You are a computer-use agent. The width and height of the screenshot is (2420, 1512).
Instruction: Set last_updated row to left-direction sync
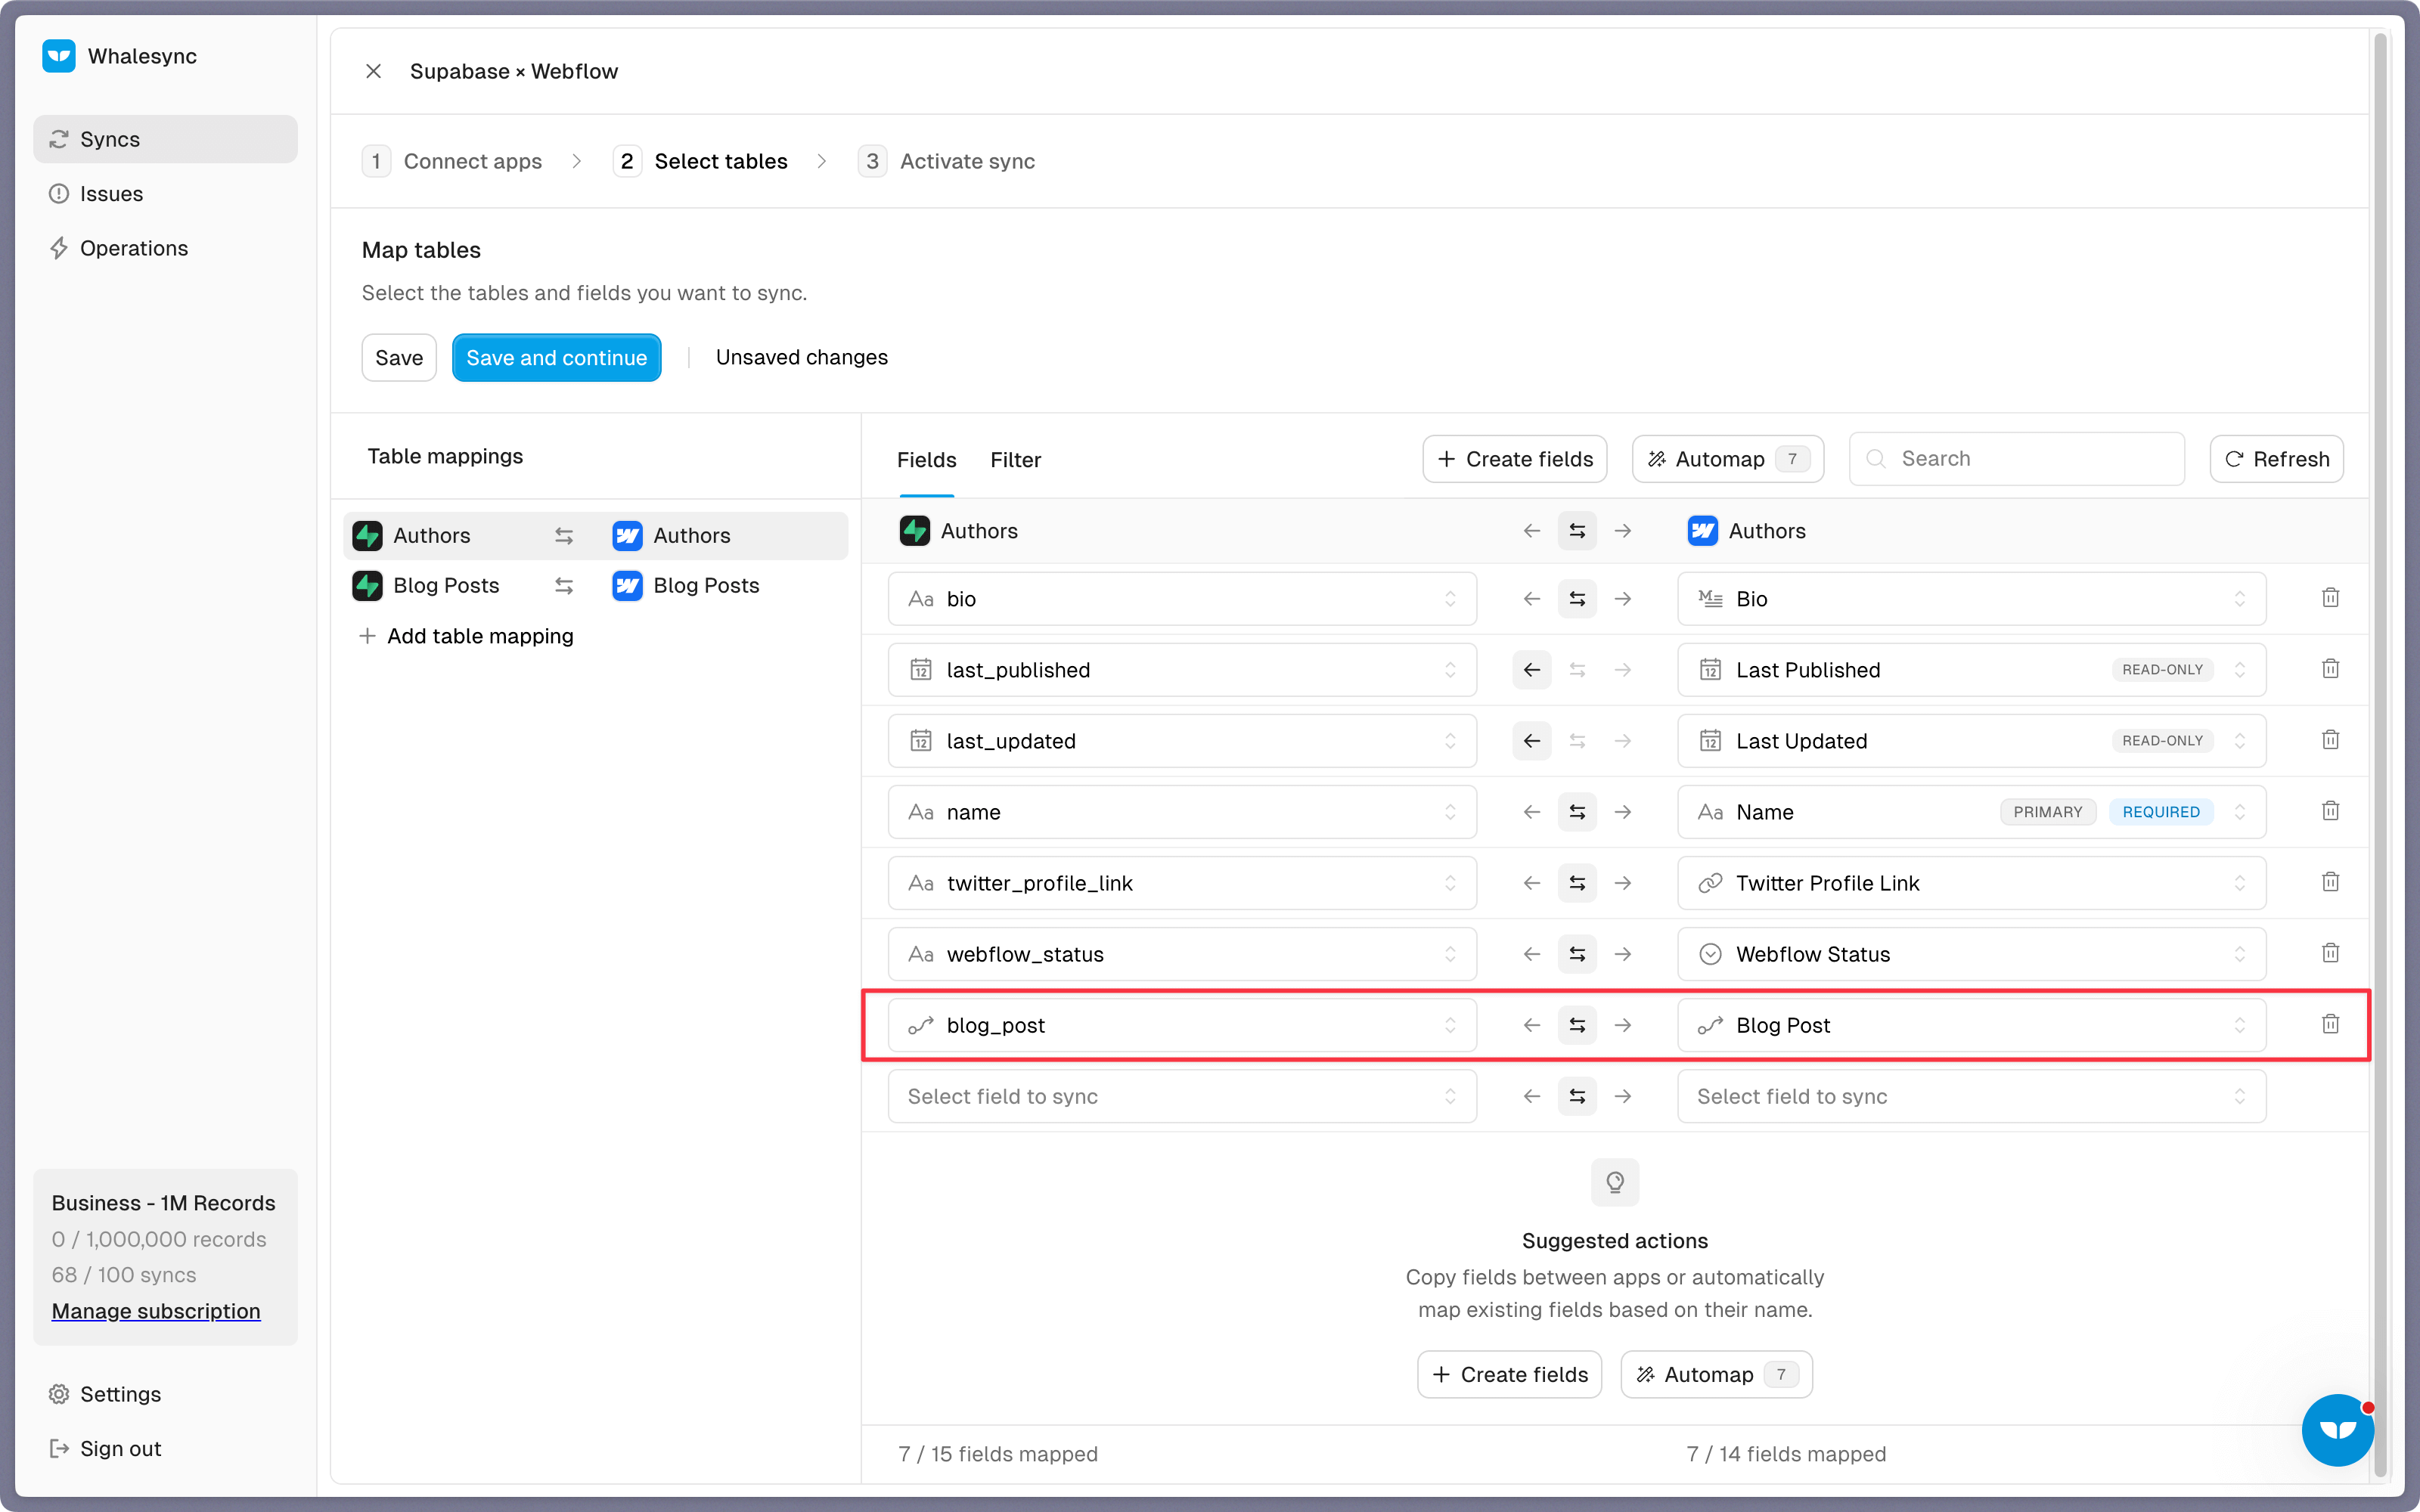[1531, 741]
